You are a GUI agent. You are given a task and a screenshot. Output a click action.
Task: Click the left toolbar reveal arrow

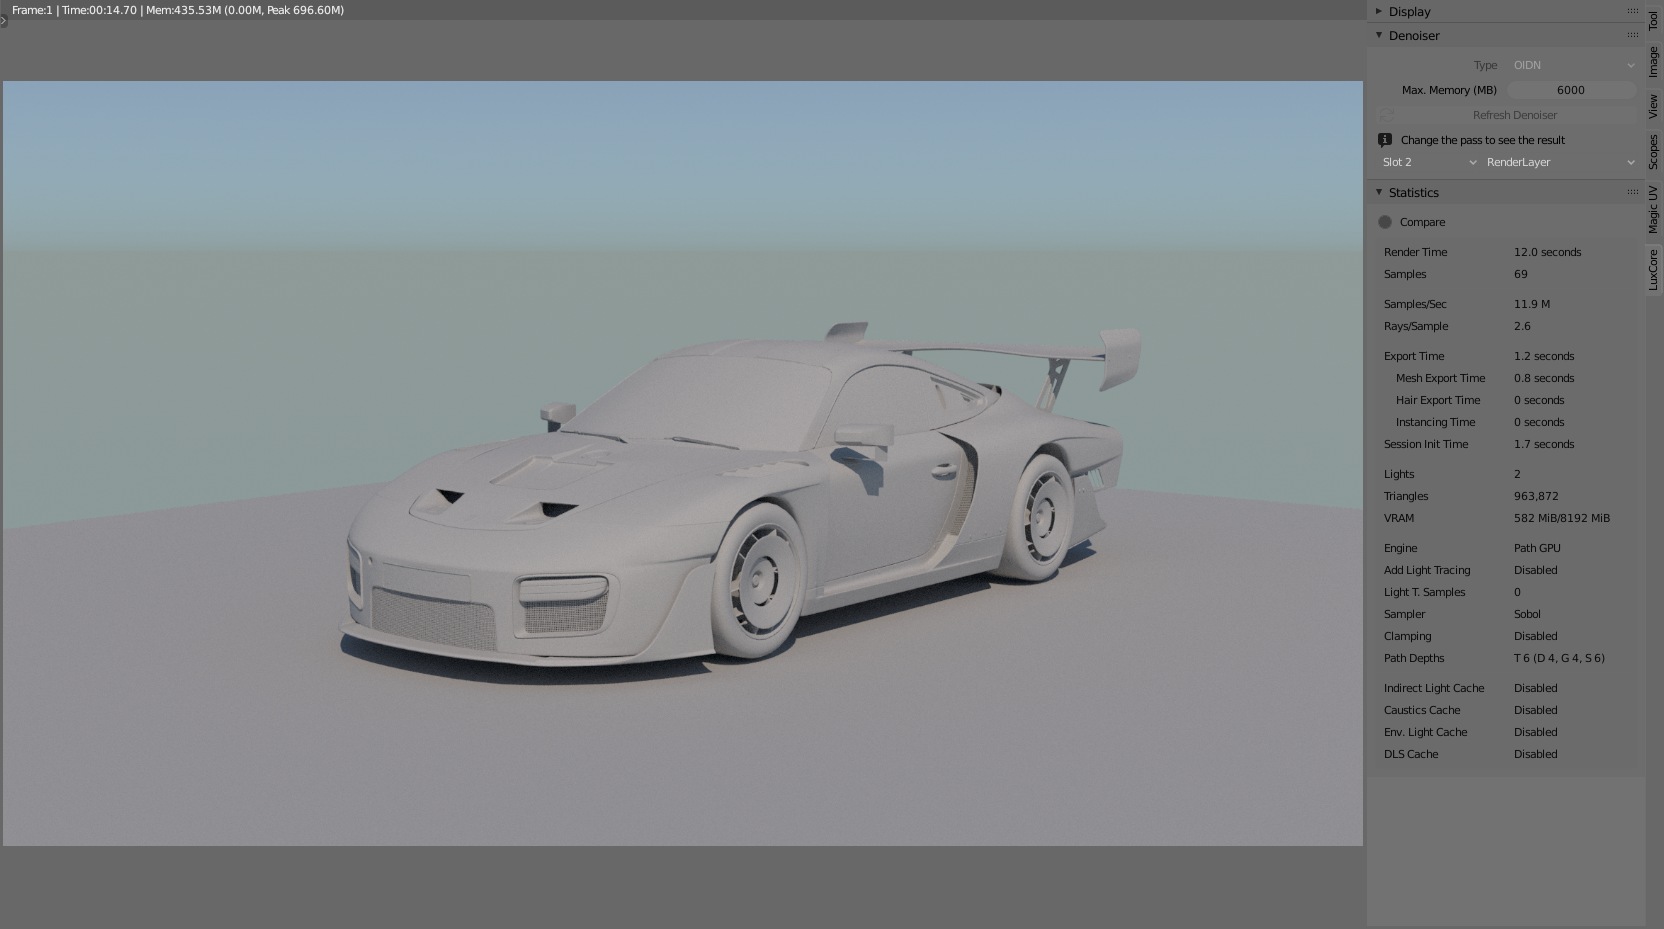pos(4,21)
